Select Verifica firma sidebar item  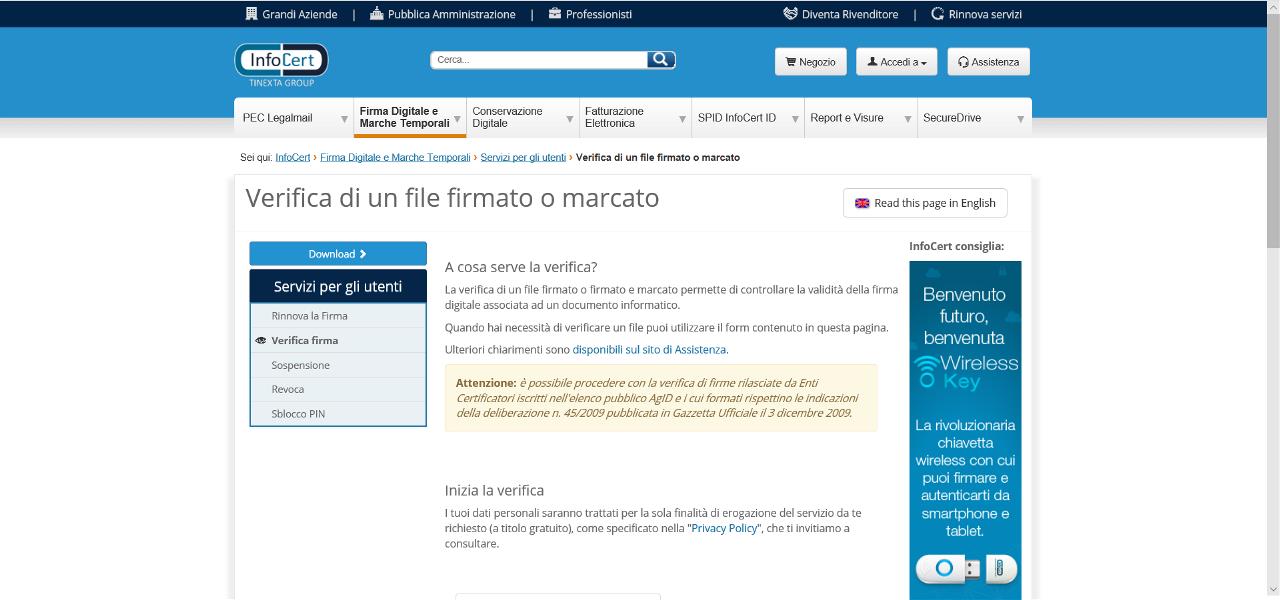[x=338, y=340]
